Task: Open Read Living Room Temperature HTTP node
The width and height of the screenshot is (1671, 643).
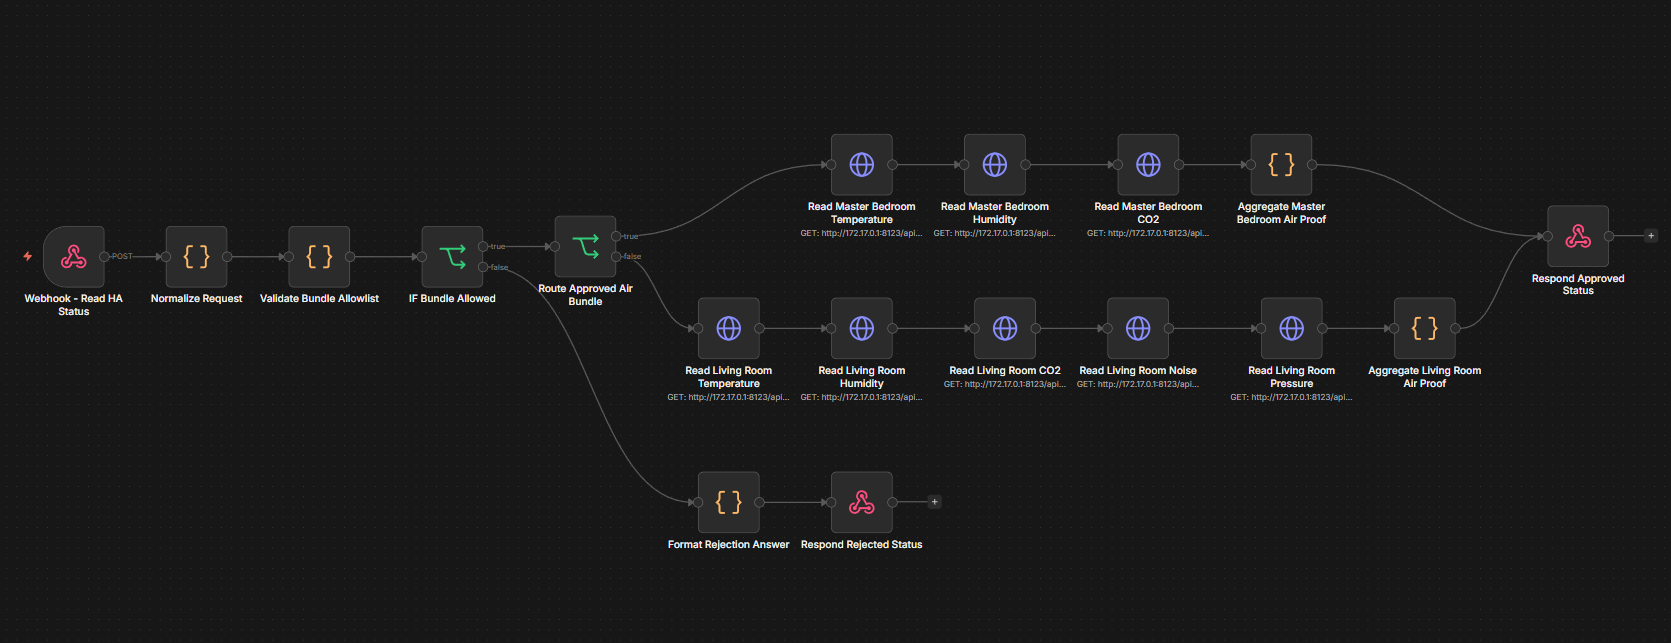Action: click(x=729, y=329)
